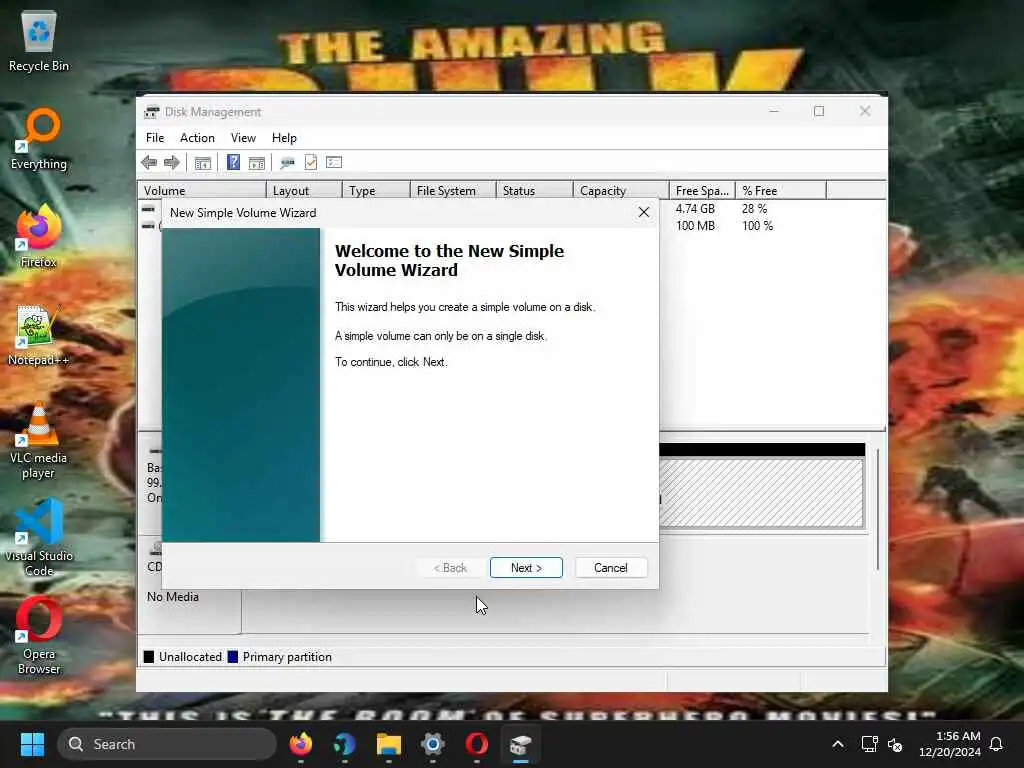Click the Next button in the wizard
This screenshot has height=768, width=1024.
coord(526,568)
